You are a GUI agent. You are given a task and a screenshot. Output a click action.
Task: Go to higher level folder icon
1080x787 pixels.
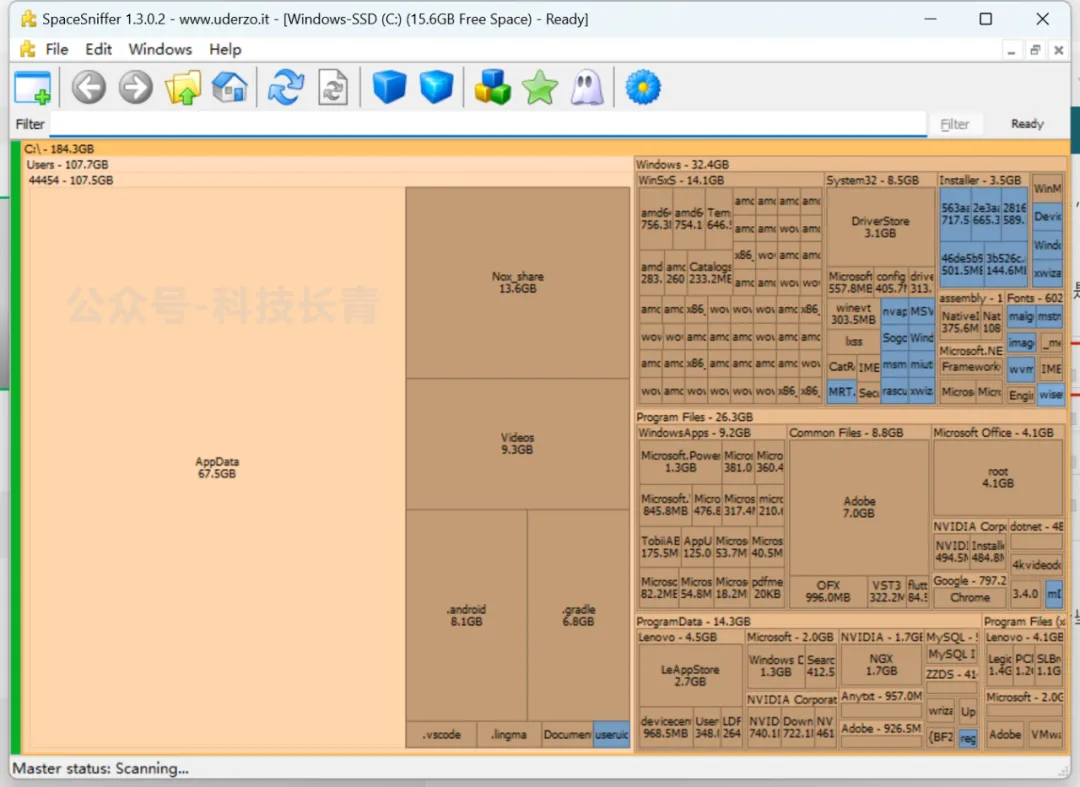coord(183,88)
